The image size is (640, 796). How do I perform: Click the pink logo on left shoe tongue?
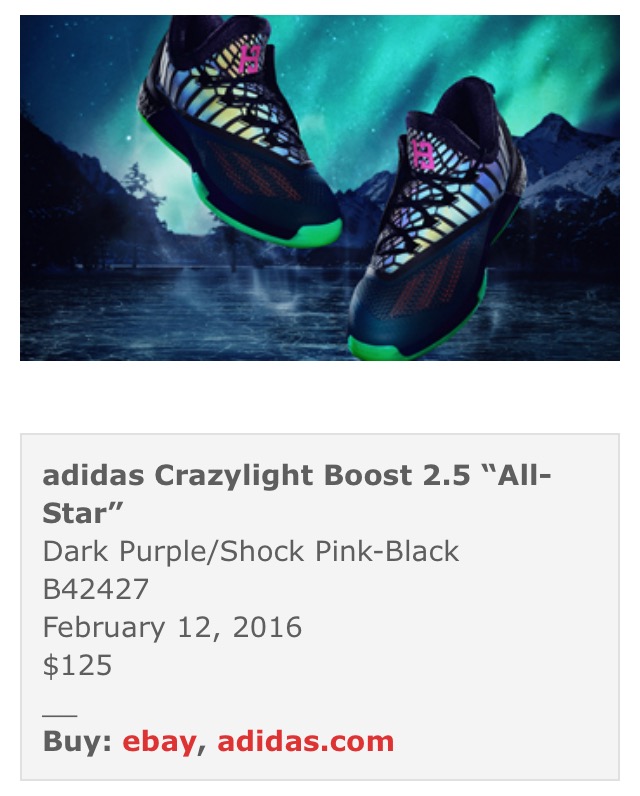pos(251,59)
